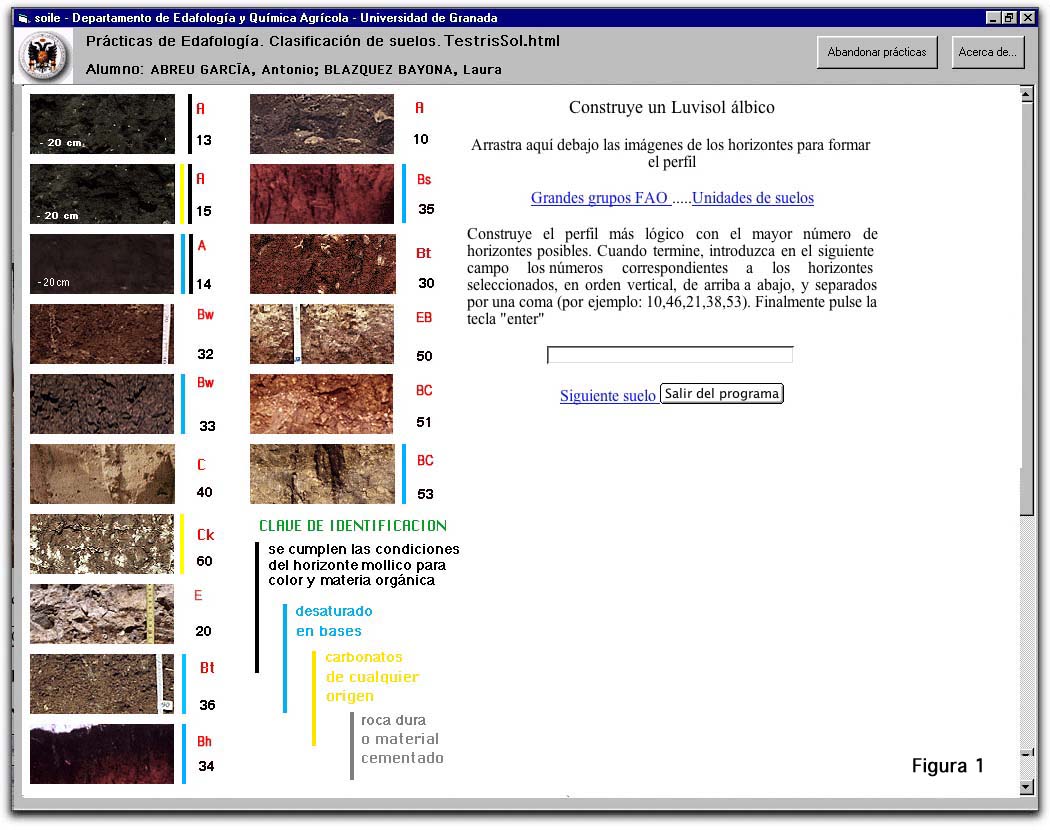Open the Unidades de suelos link

(x=753, y=198)
